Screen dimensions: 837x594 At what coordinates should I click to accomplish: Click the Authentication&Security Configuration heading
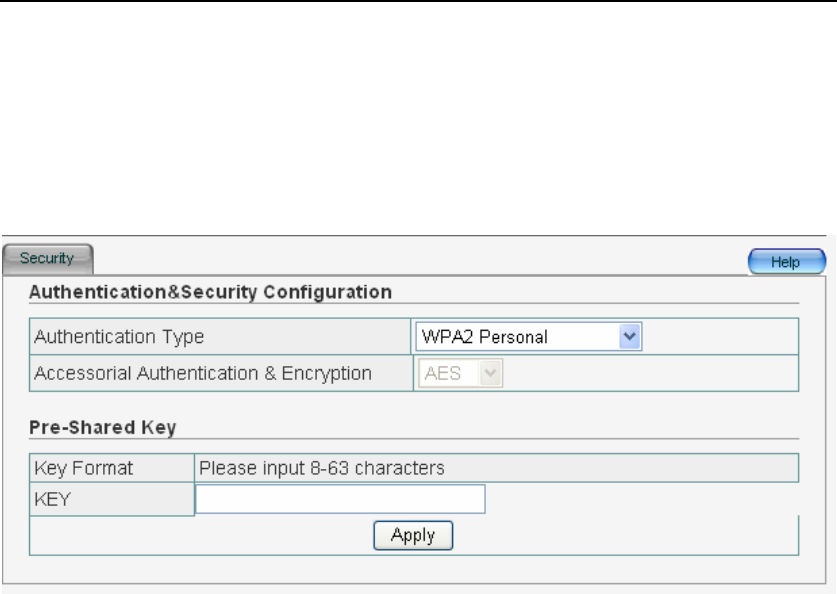pyautogui.click(x=209, y=292)
